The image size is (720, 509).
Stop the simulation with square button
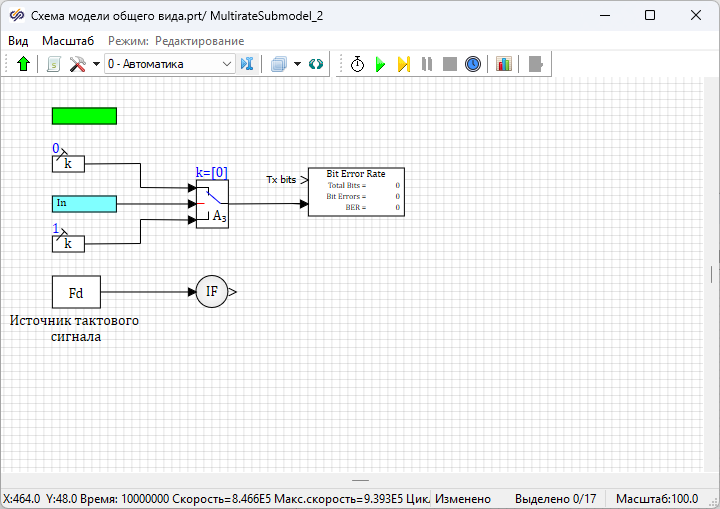coord(450,64)
